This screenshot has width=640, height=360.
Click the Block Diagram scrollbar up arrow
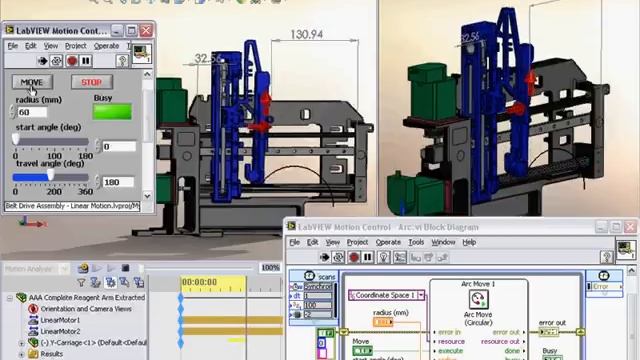(631, 271)
